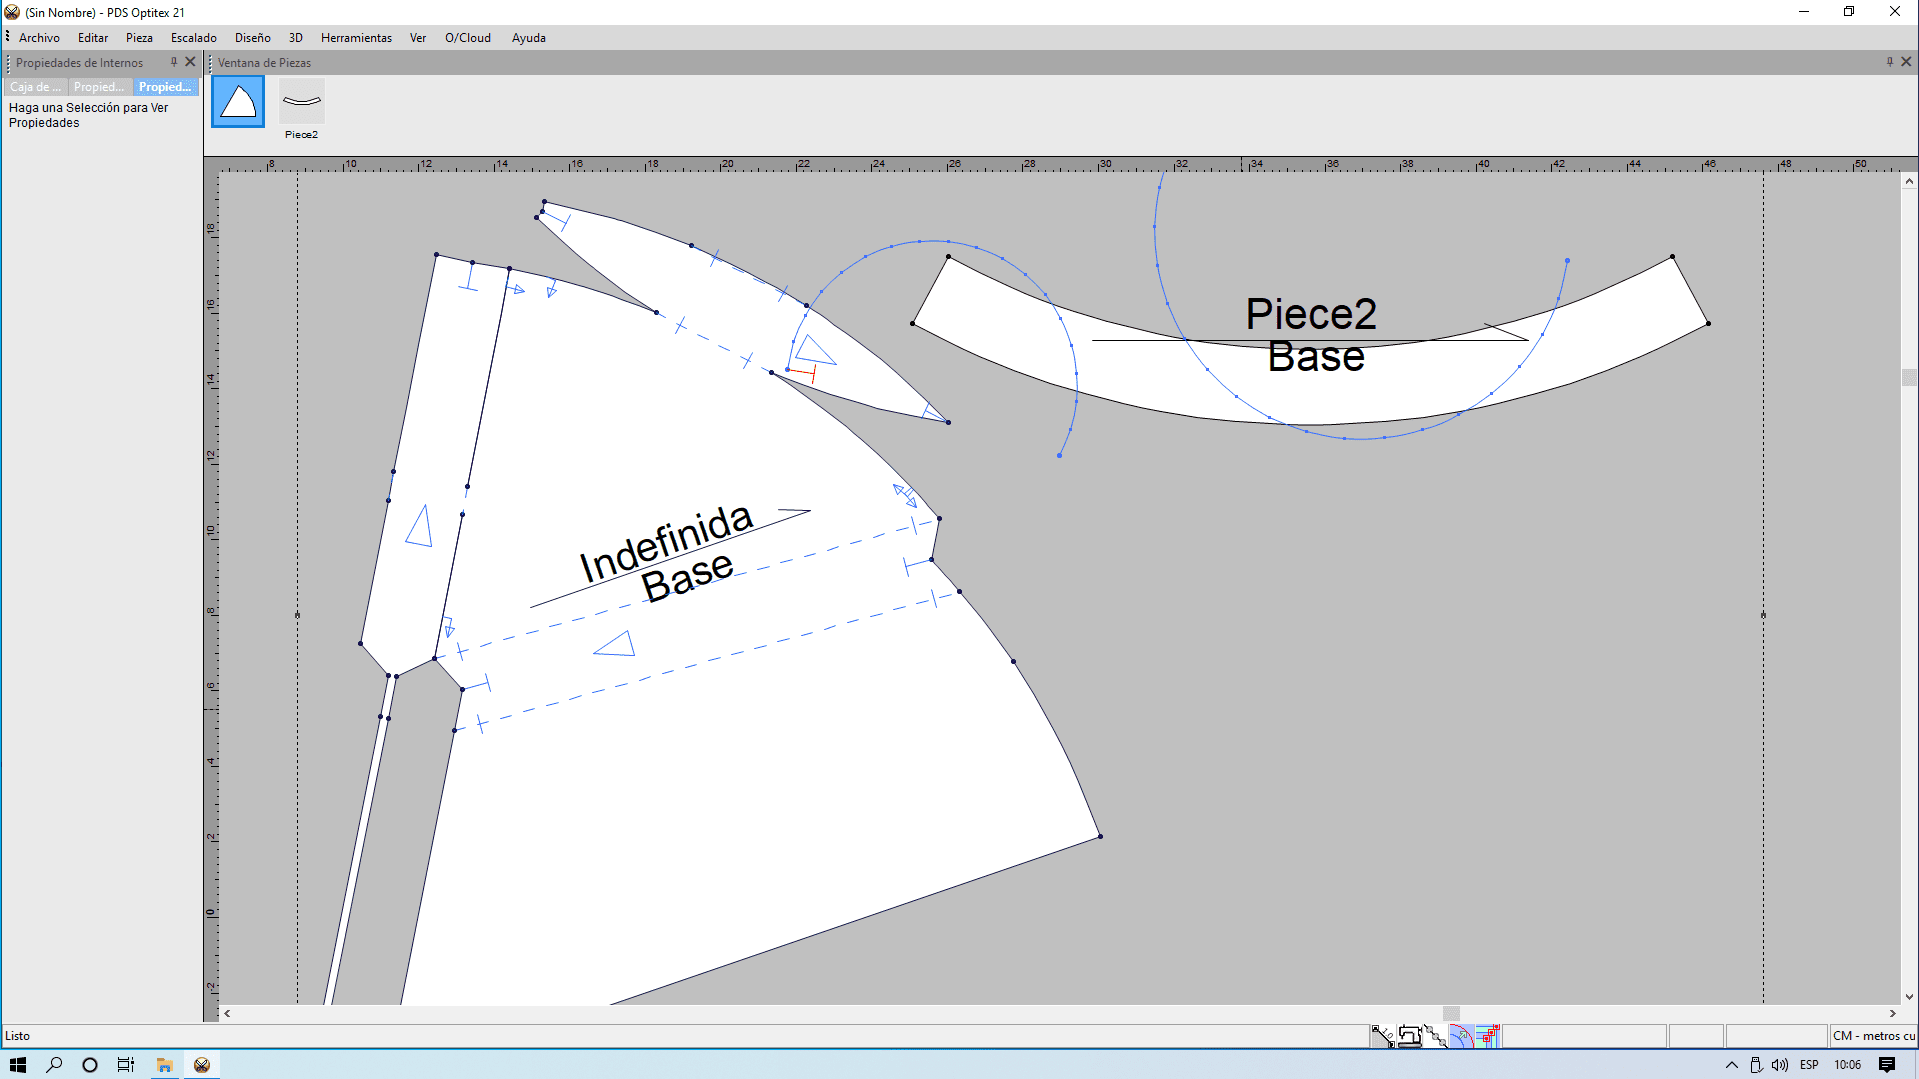Viewport: 1919px width, 1079px height.
Task: Click the scale ruler icon in status bar
Action: point(1382,1036)
